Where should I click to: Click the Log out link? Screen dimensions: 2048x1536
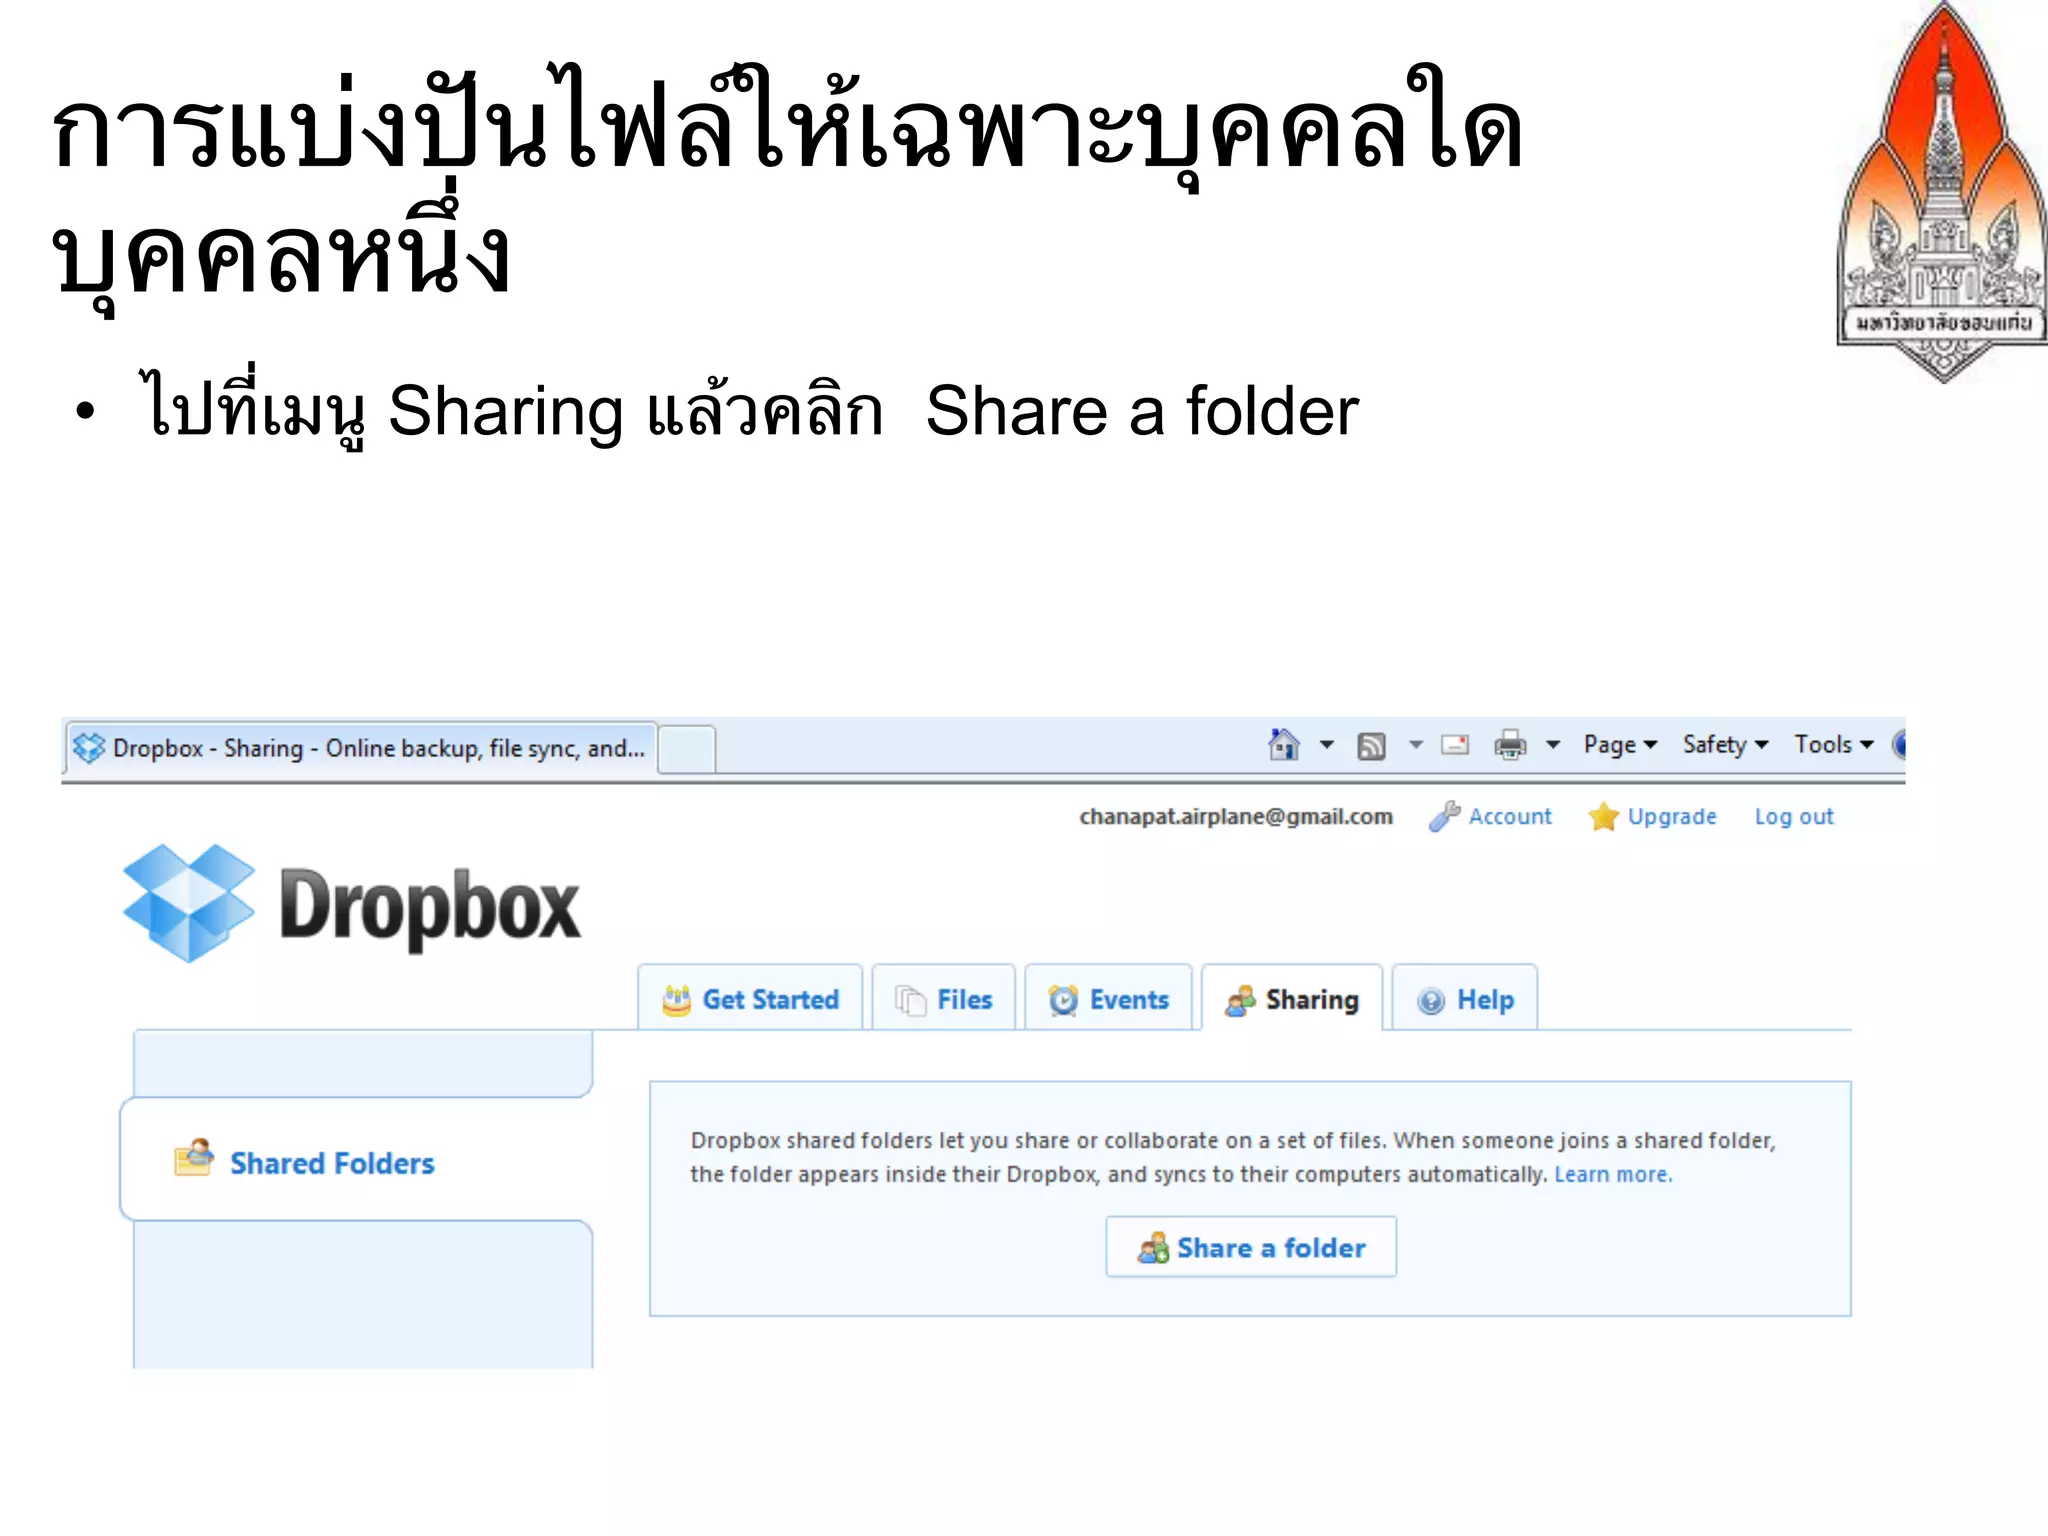click(x=1794, y=816)
